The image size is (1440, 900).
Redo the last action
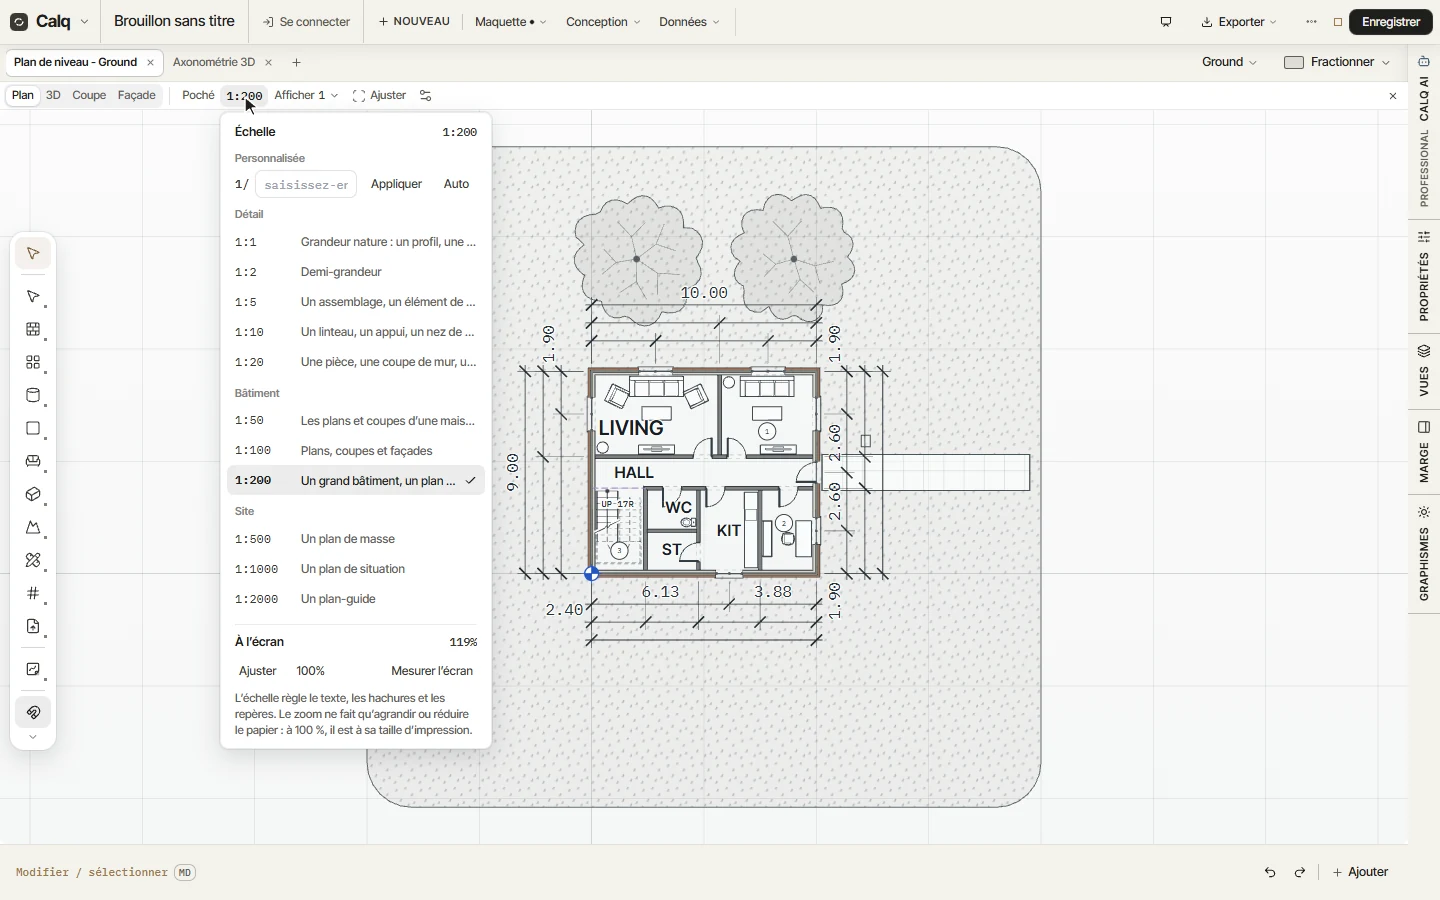(1300, 873)
